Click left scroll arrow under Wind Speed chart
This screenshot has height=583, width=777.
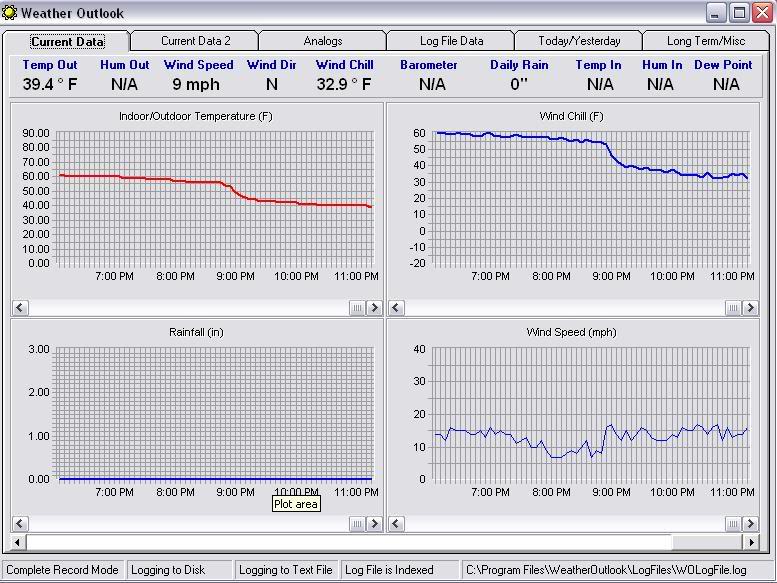(x=396, y=524)
